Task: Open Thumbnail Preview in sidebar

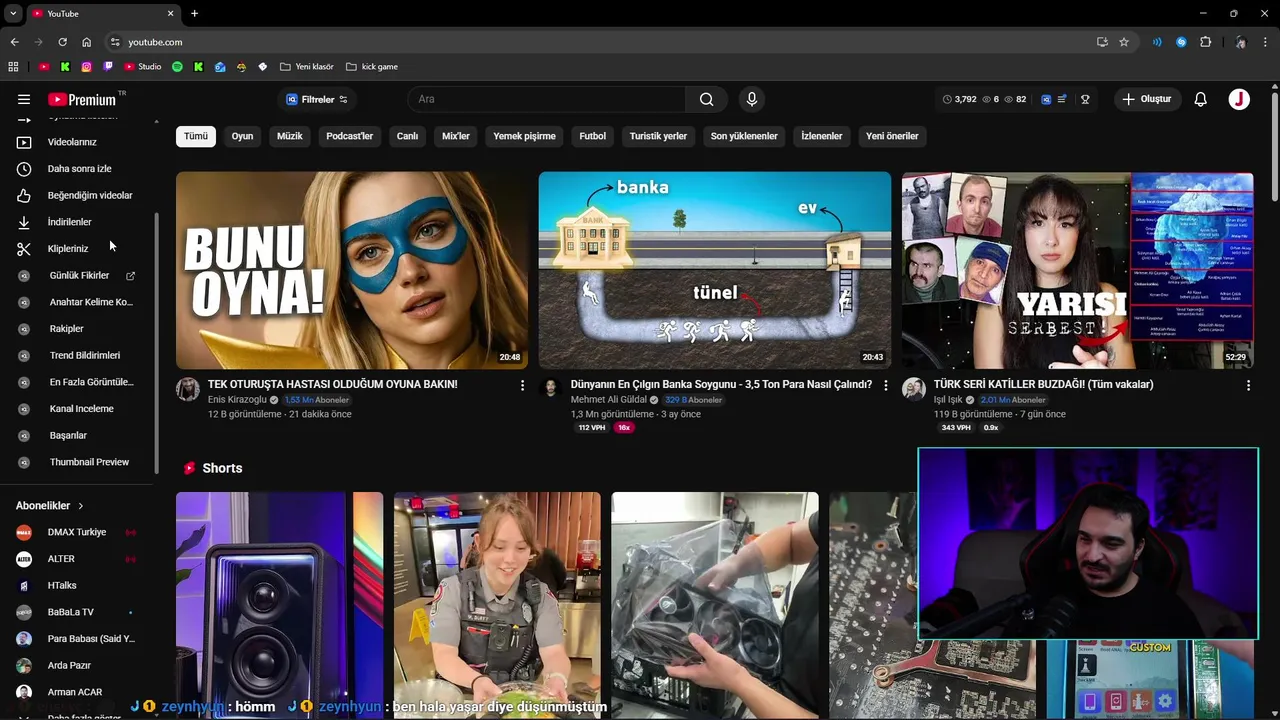Action: click(x=79, y=462)
